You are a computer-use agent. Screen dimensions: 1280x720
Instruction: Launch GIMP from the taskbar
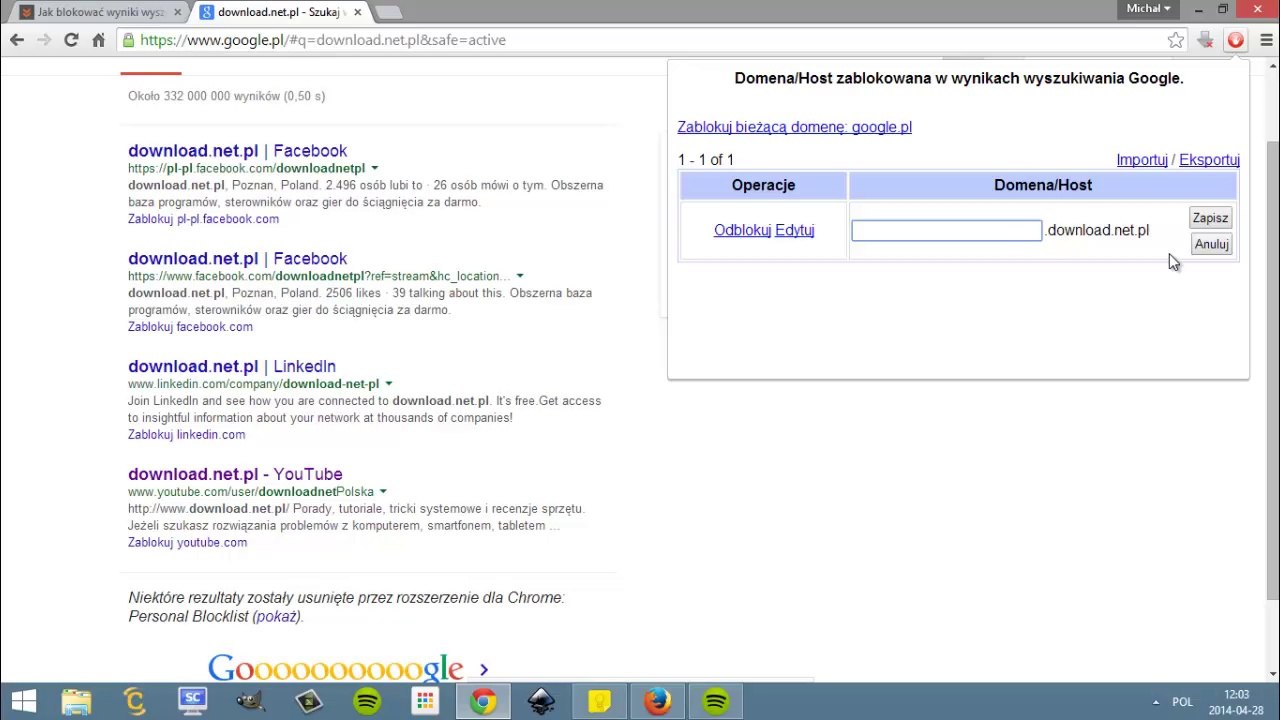(x=250, y=701)
